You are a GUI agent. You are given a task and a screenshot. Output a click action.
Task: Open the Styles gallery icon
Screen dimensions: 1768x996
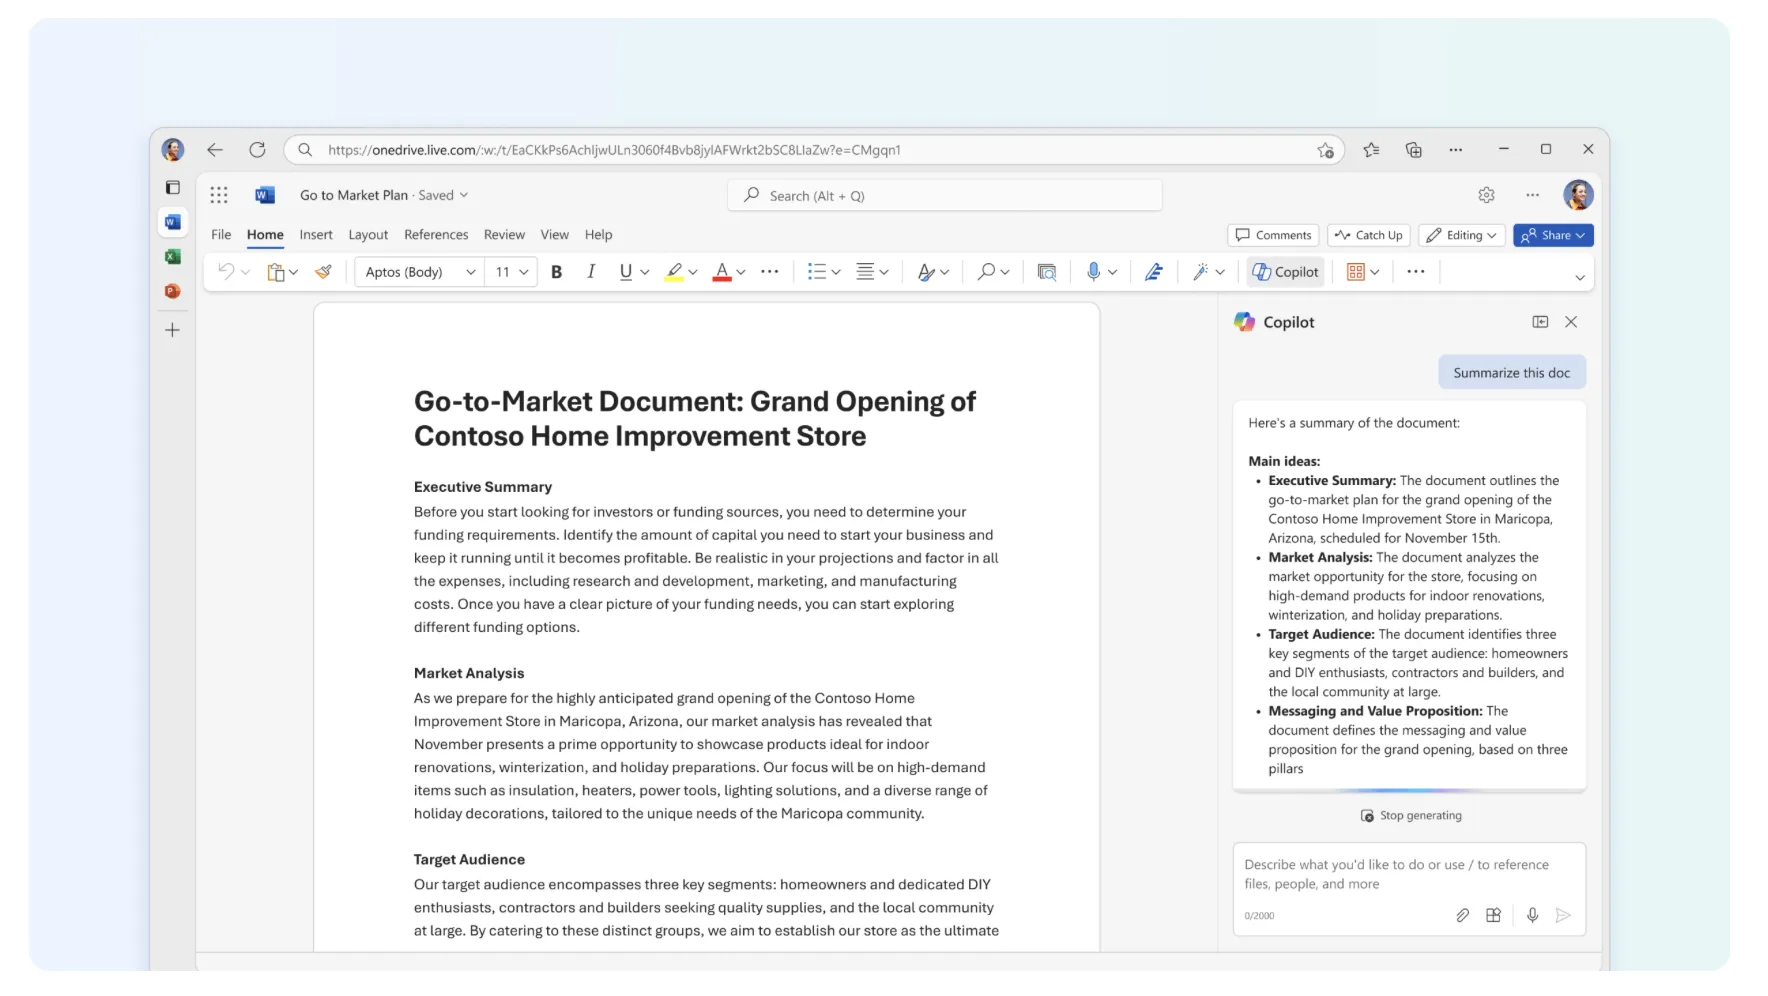[x=926, y=272]
